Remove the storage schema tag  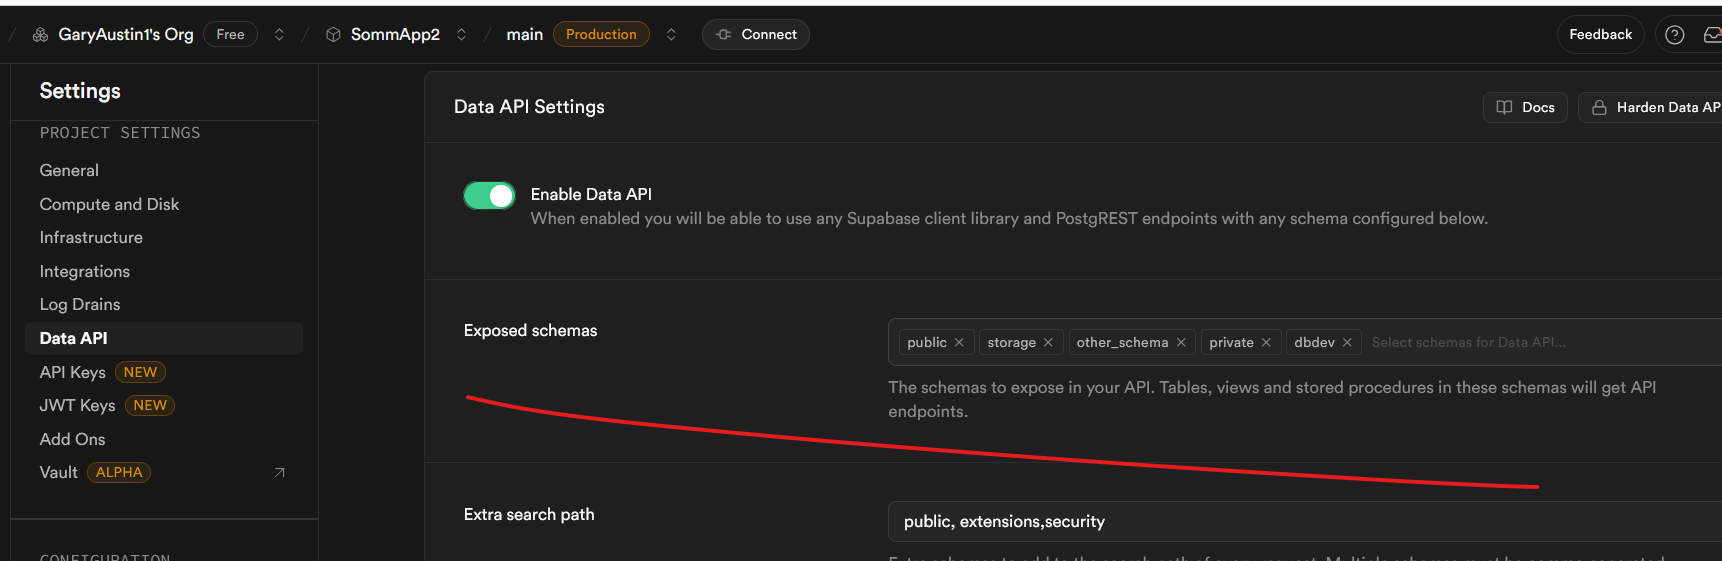coord(1048,342)
